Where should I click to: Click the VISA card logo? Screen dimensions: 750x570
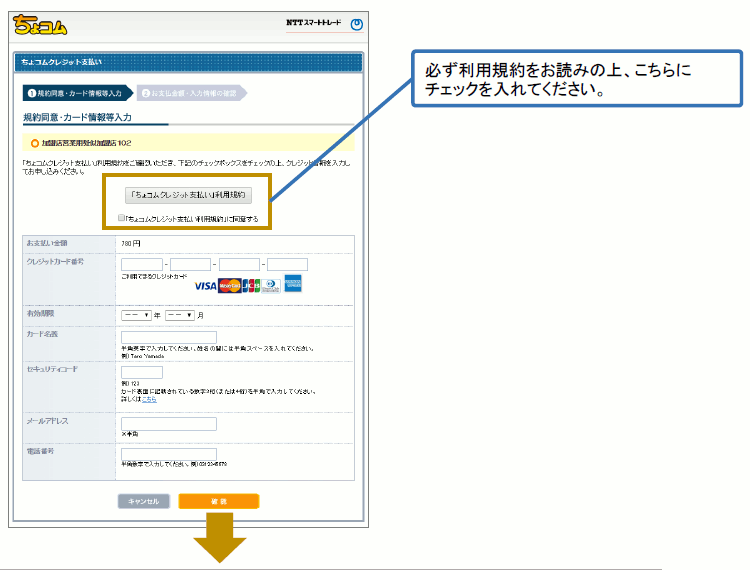pos(205,286)
